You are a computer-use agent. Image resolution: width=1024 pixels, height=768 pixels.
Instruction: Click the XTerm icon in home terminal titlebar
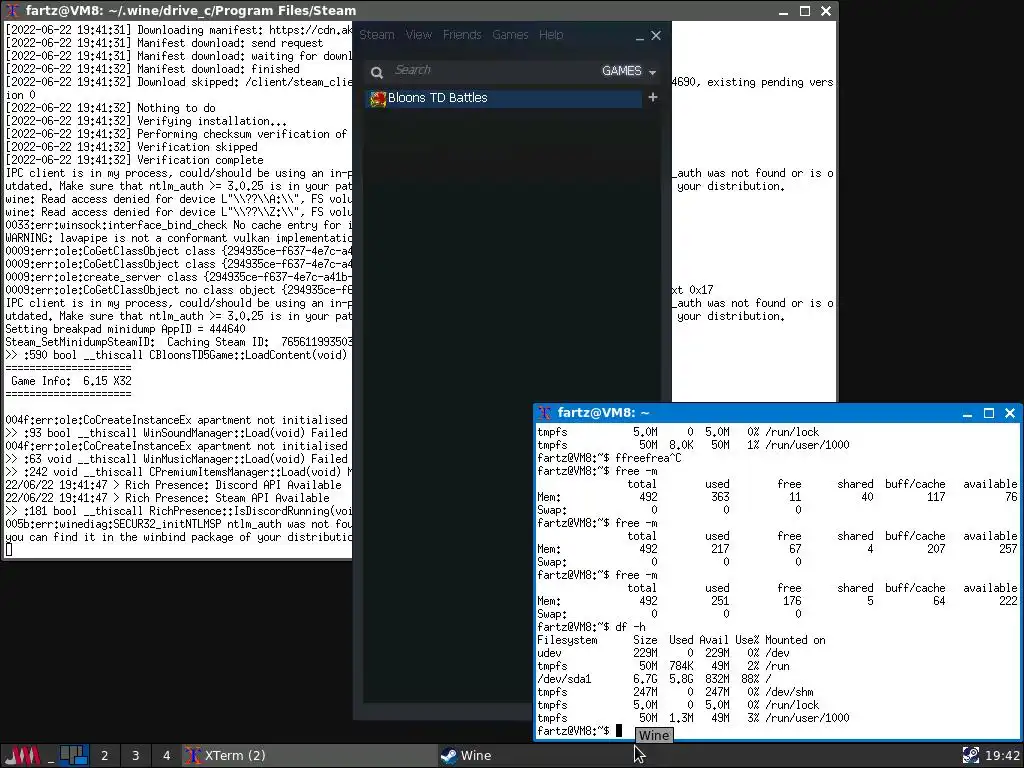tap(545, 413)
